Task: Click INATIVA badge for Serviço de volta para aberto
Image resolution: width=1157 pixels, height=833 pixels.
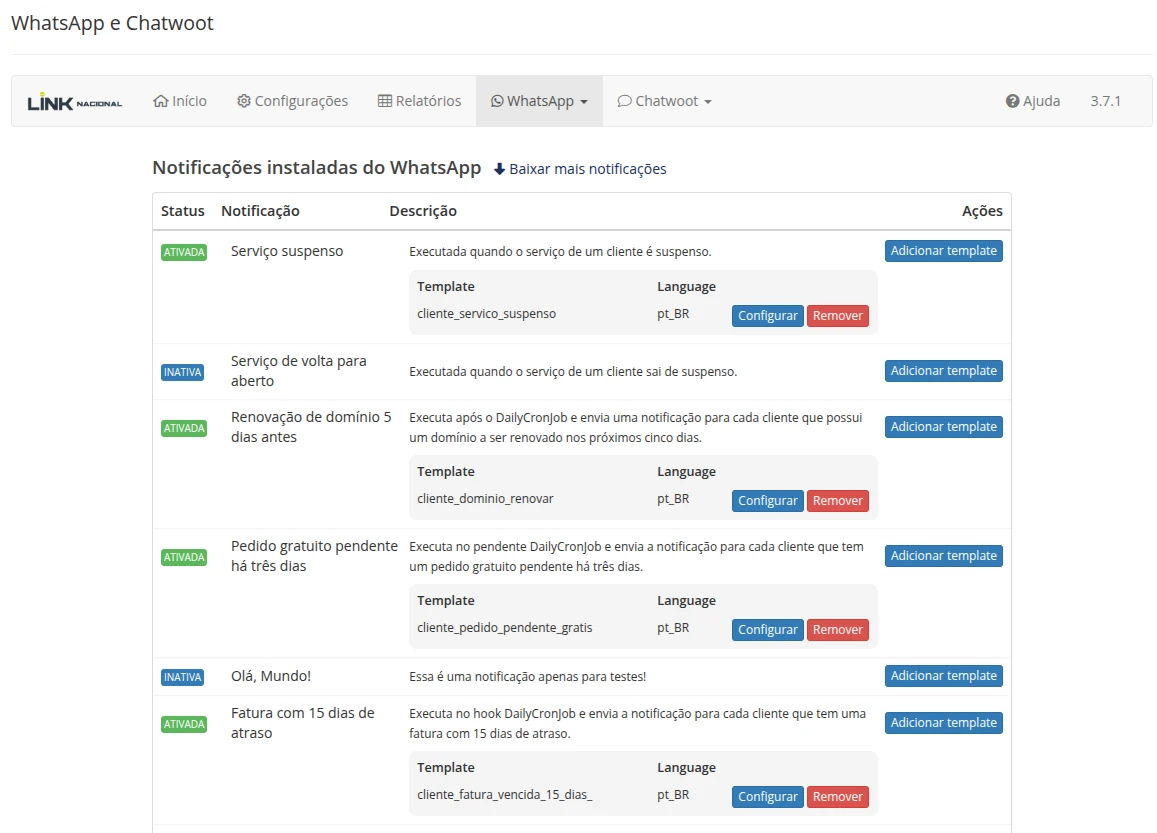Action: coord(182,373)
